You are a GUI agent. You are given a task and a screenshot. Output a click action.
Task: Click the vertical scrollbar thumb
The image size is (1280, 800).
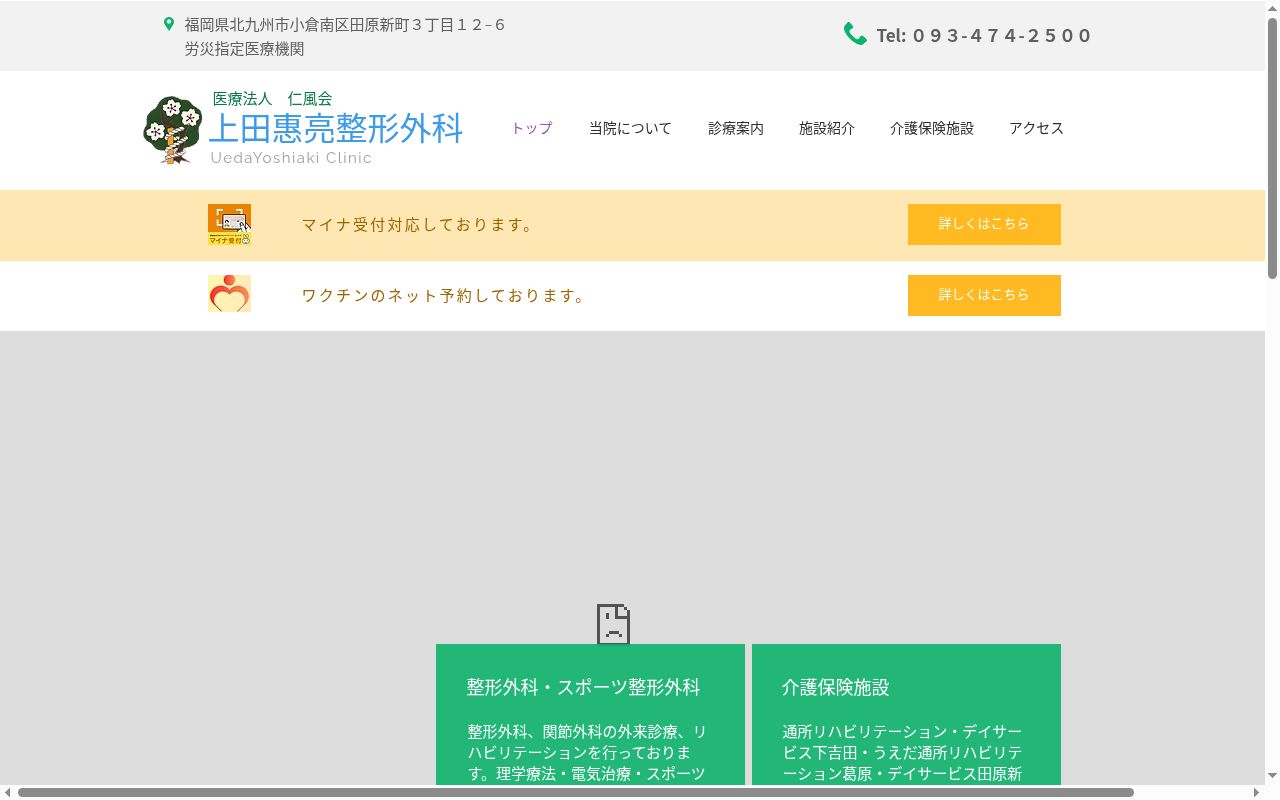coord(1272,148)
